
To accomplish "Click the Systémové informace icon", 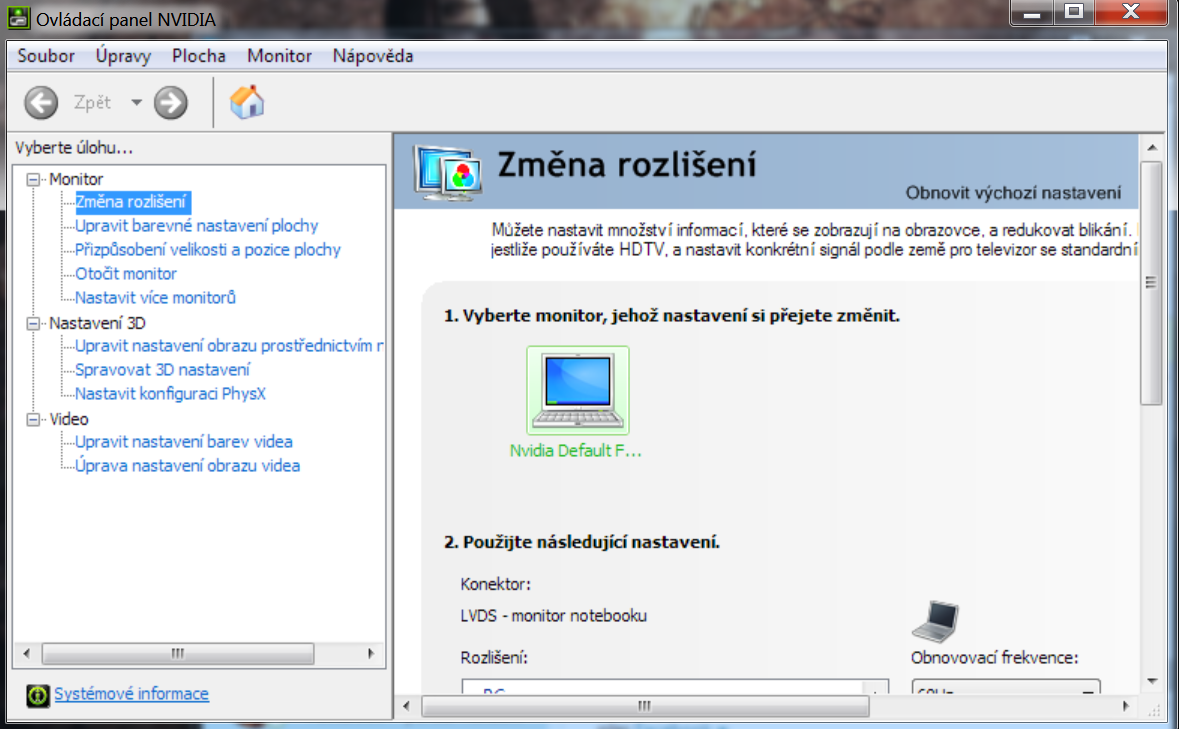I will (37, 695).
